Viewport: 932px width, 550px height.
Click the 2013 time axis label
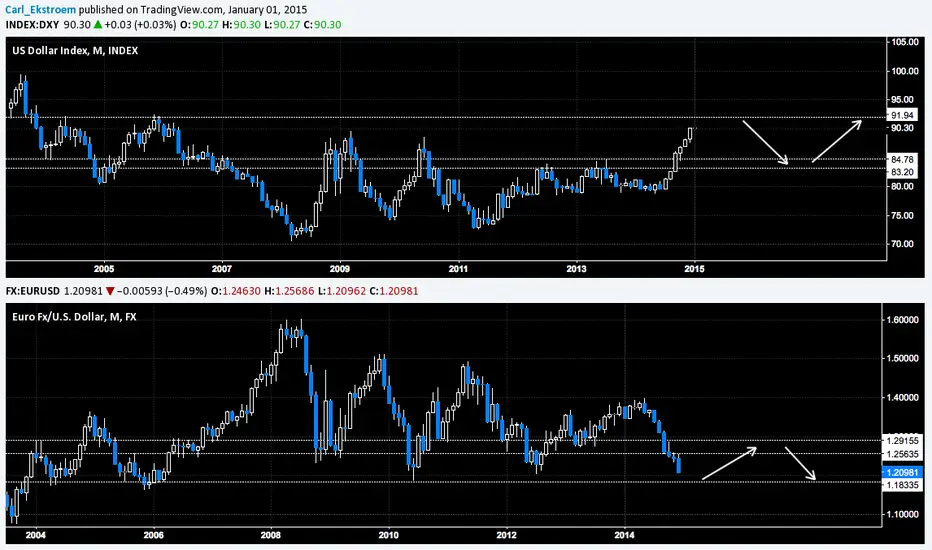(x=576, y=269)
